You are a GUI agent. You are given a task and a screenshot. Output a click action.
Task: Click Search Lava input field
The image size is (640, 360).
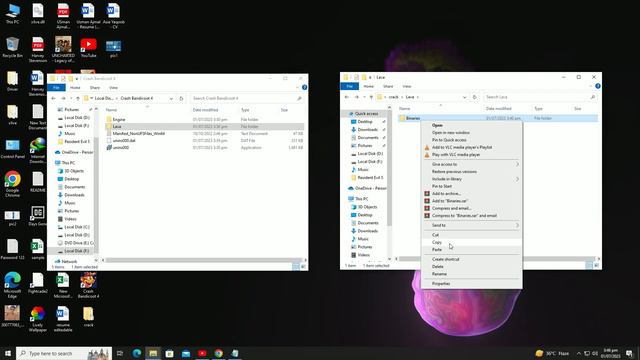tap(540, 97)
